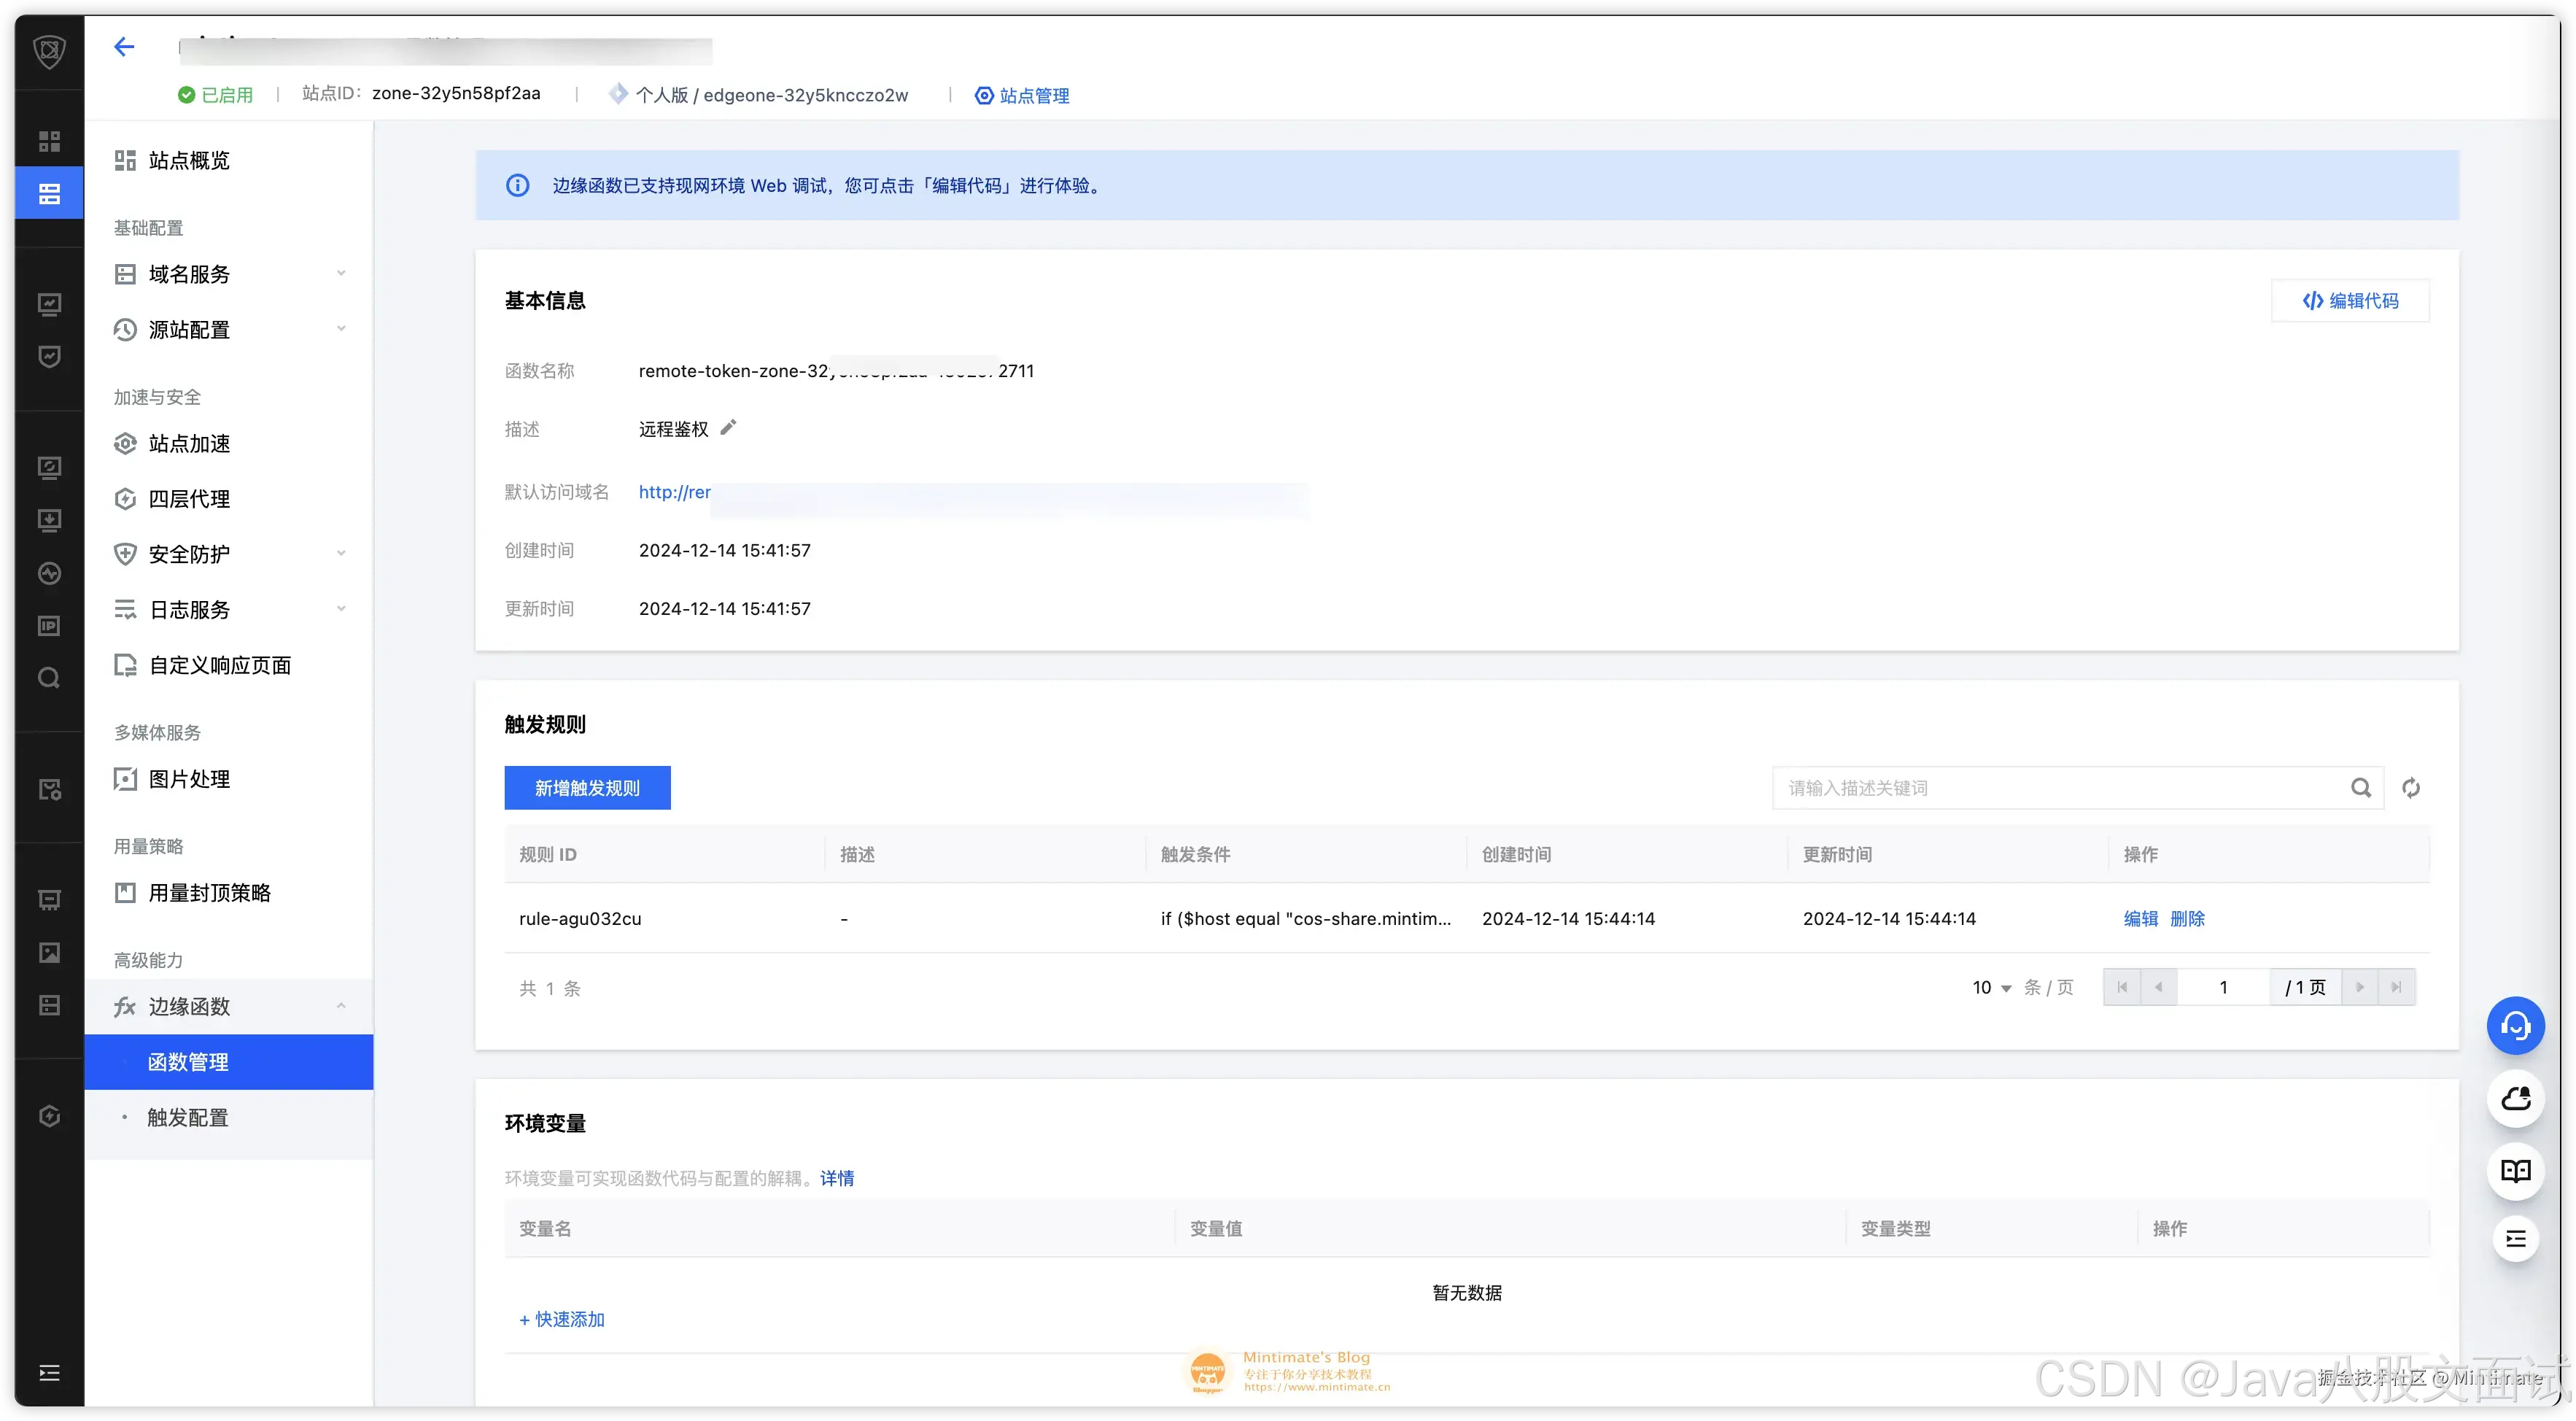Viewport: 2576px width, 1421px height.
Task: Go to first page of the rules table
Action: click(2122, 988)
